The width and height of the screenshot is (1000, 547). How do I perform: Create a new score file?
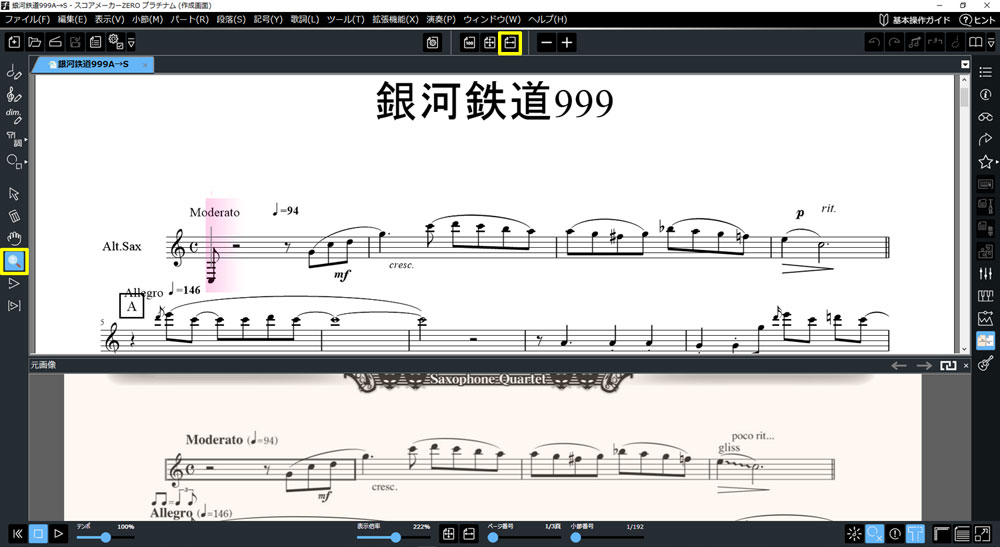click(14, 43)
